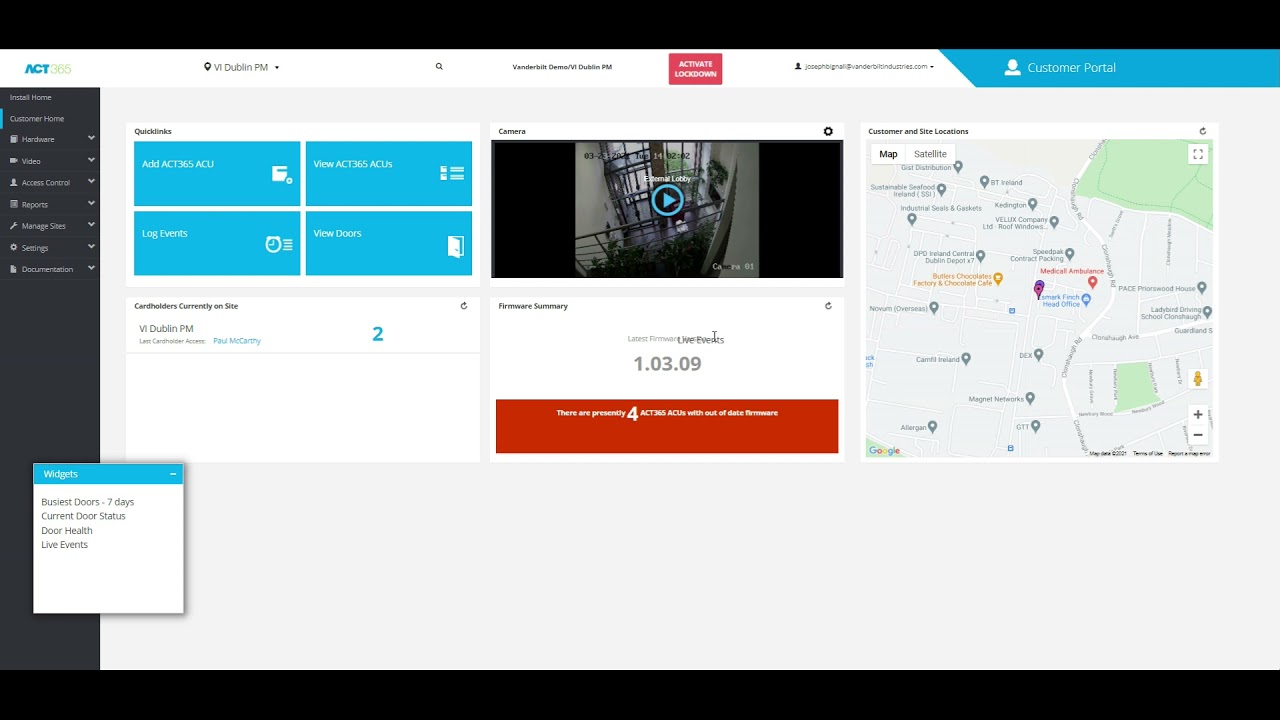Play the External Lobby camera feed
The image size is (1280, 720).
667,200
